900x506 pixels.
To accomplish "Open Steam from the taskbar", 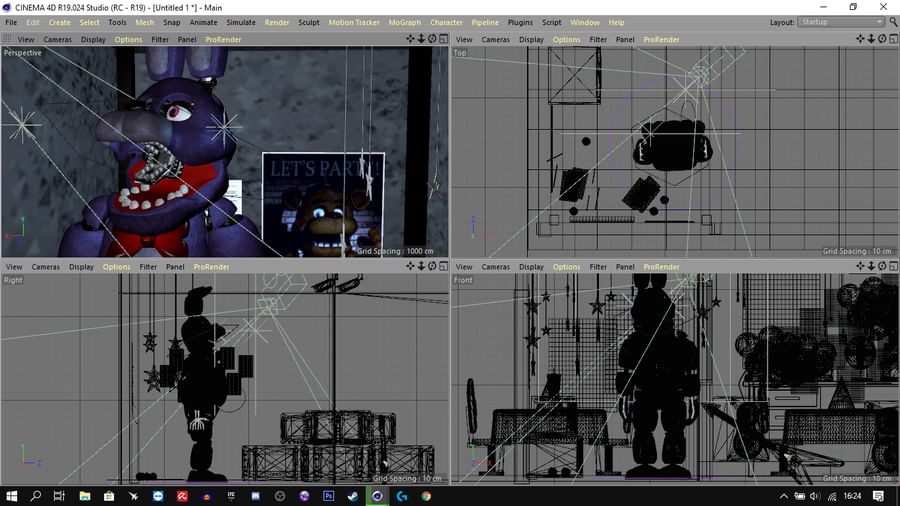I will pyautogui.click(x=352, y=496).
